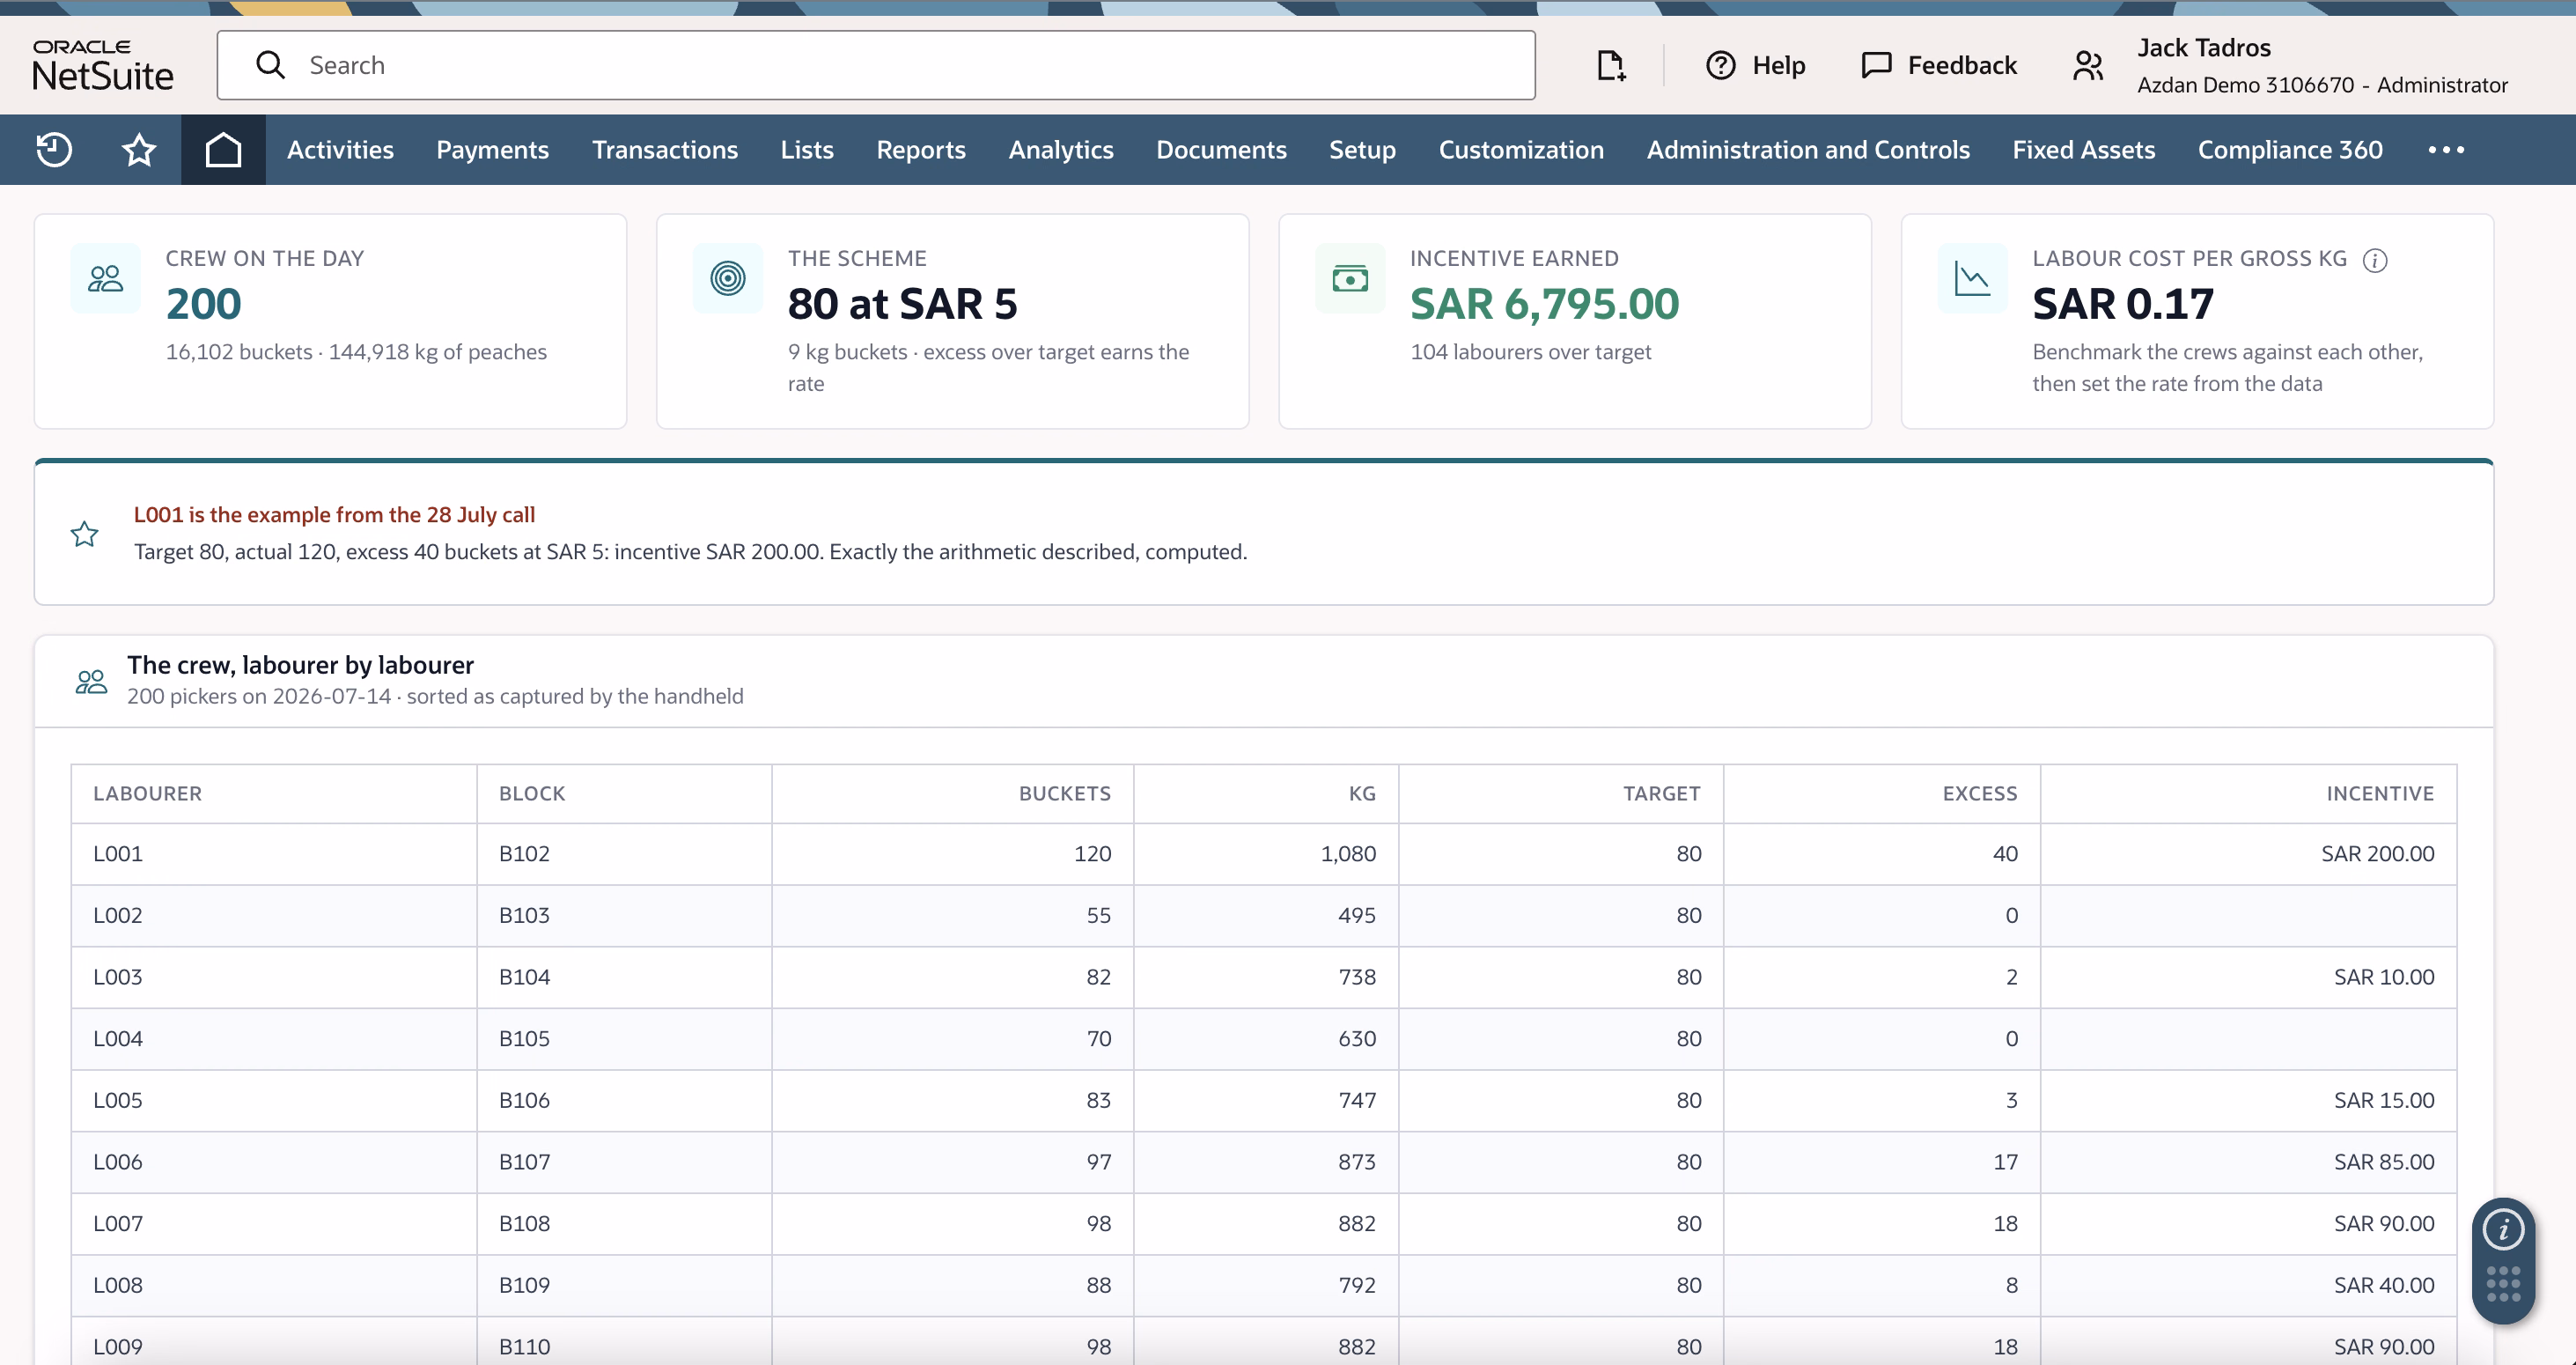The height and width of the screenshot is (1365, 2576).
Task: Click the Help link
Action: coord(1778,65)
